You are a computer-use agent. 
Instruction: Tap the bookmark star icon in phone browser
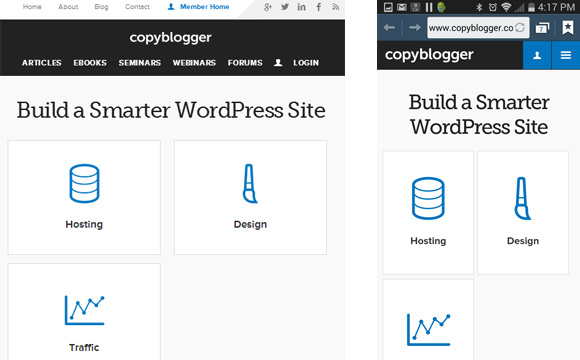[568, 27]
